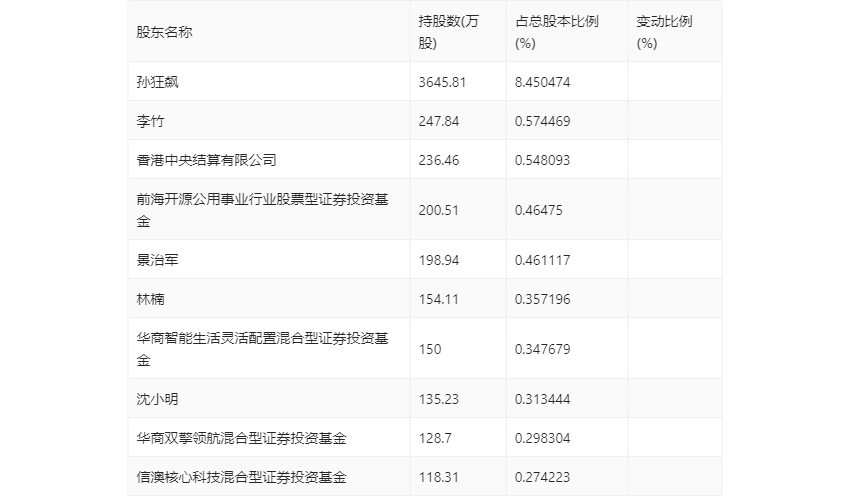Select 香港中央结算有限公司 row name
850x496 pixels.
point(207,160)
